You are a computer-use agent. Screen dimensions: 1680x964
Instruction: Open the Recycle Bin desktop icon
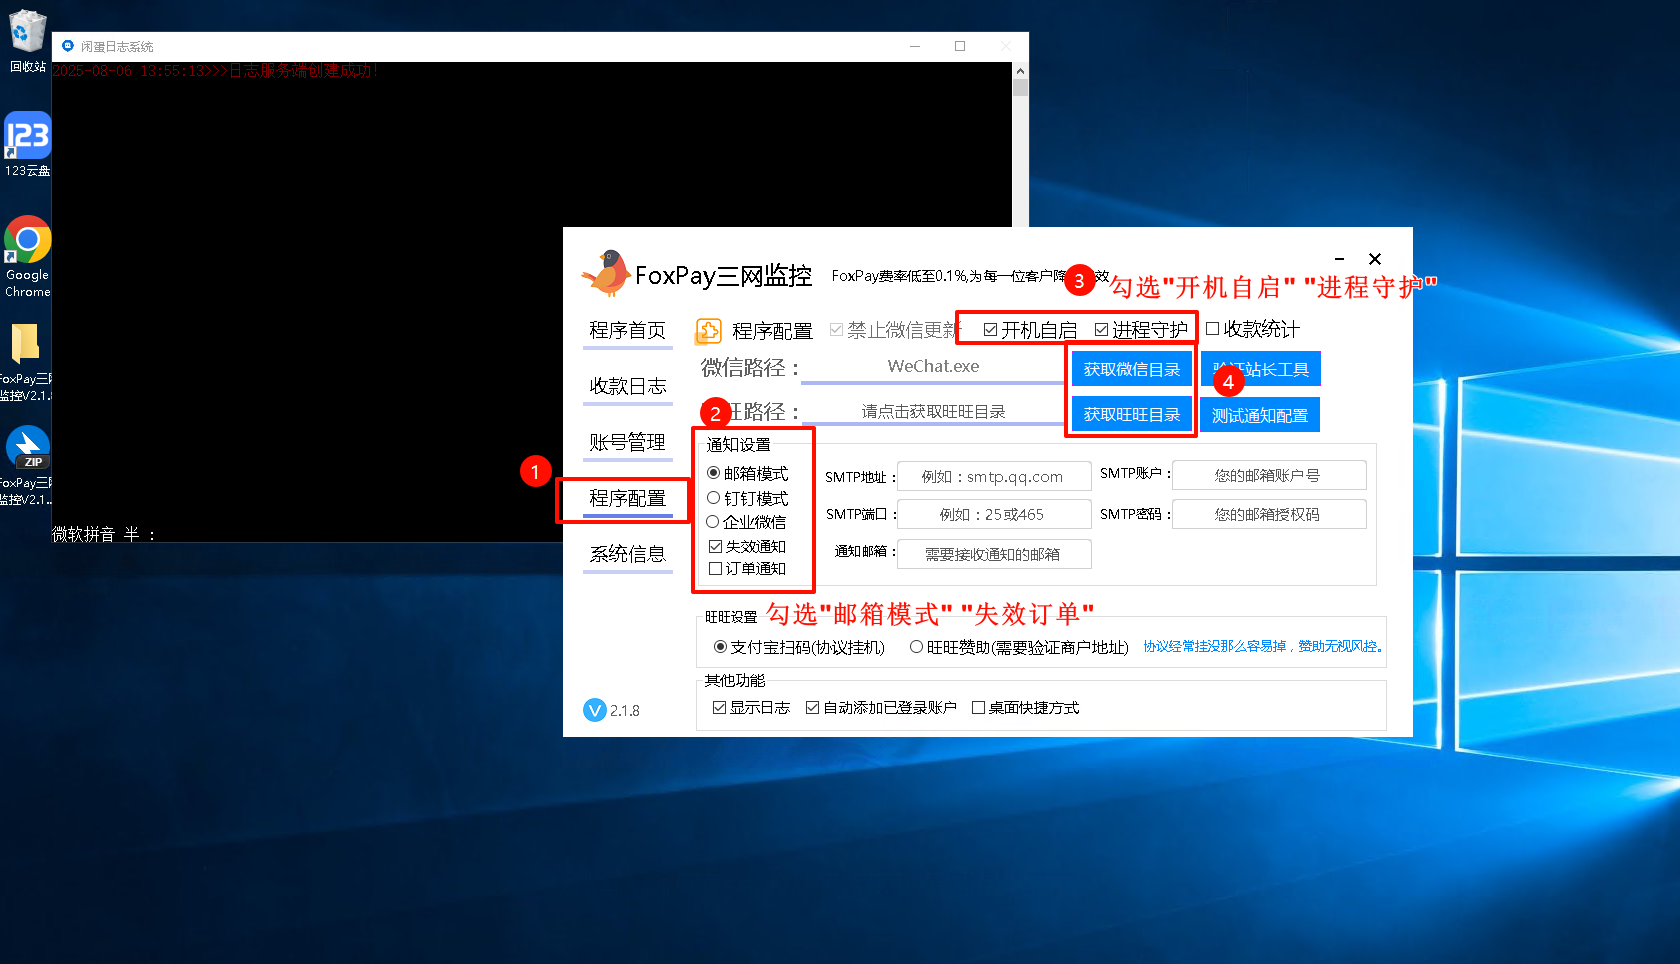tap(27, 33)
